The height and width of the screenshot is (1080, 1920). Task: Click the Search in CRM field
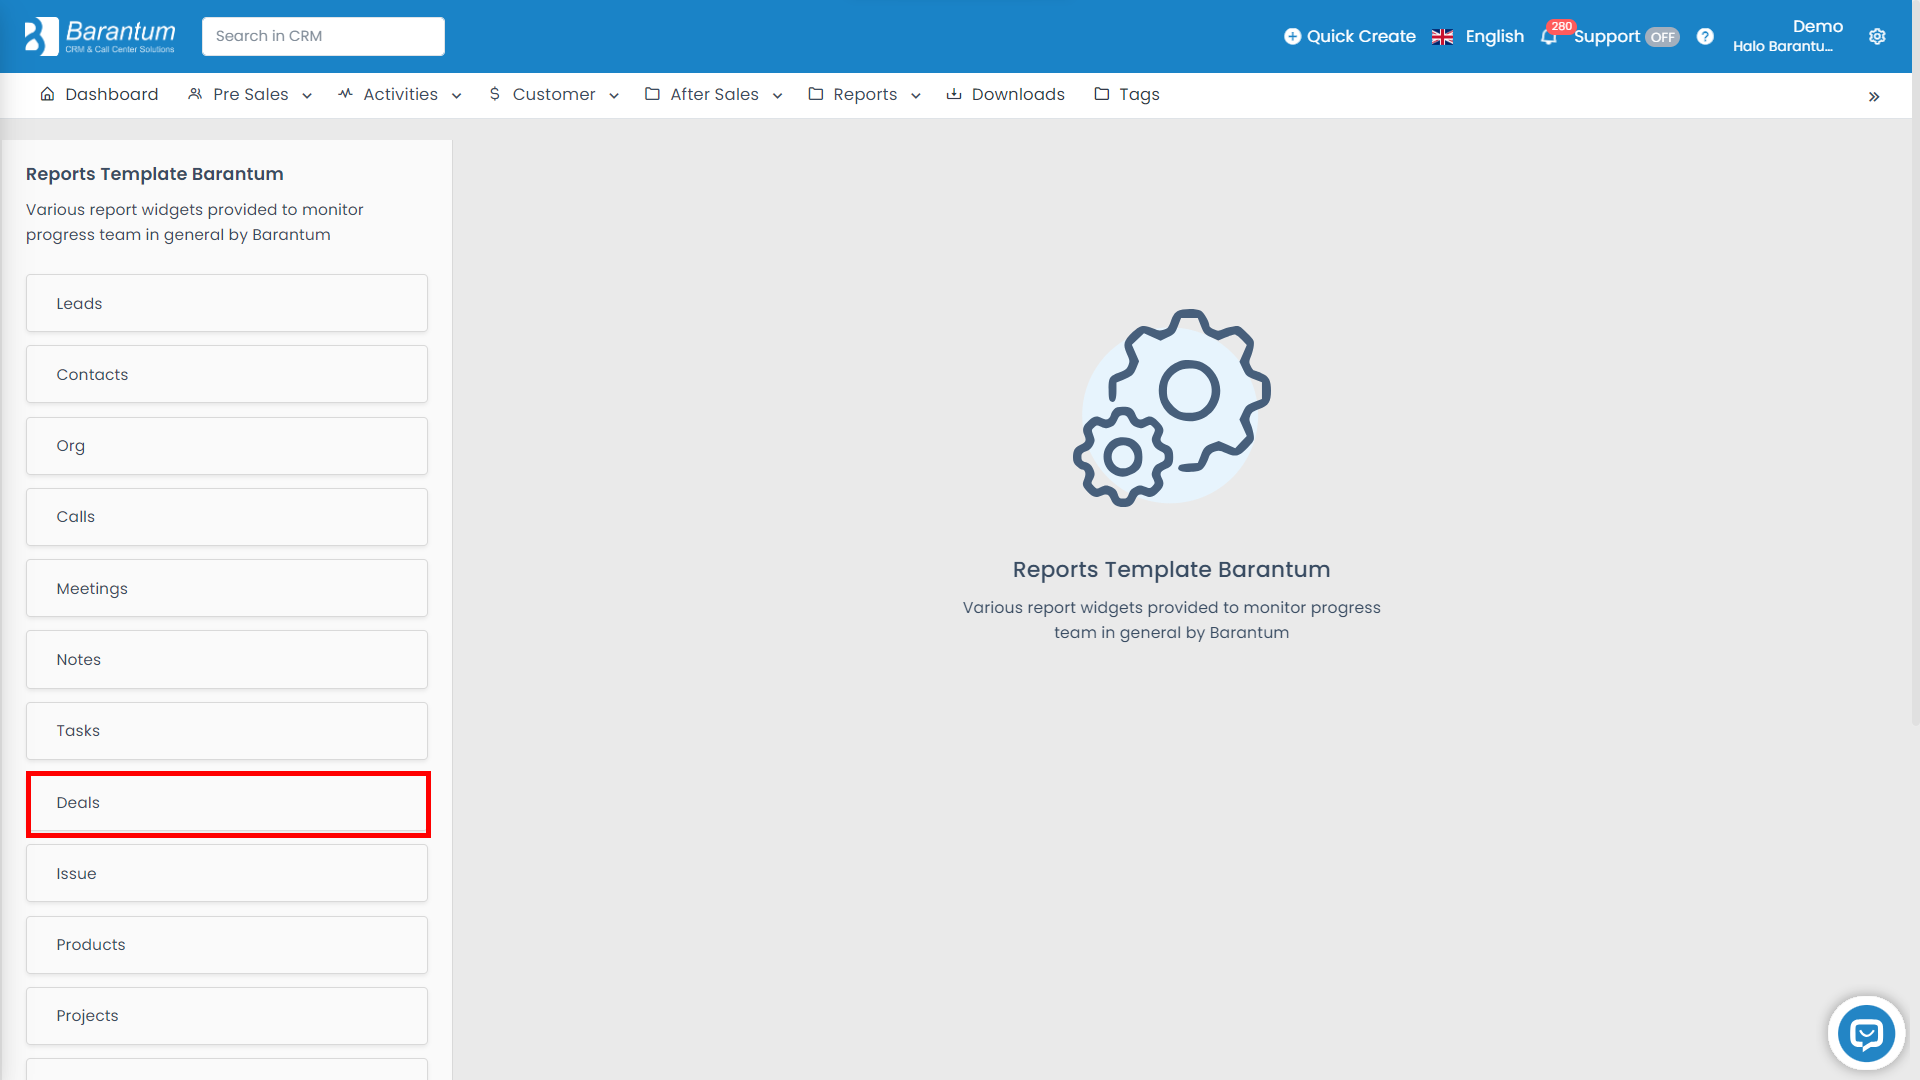[x=323, y=36]
